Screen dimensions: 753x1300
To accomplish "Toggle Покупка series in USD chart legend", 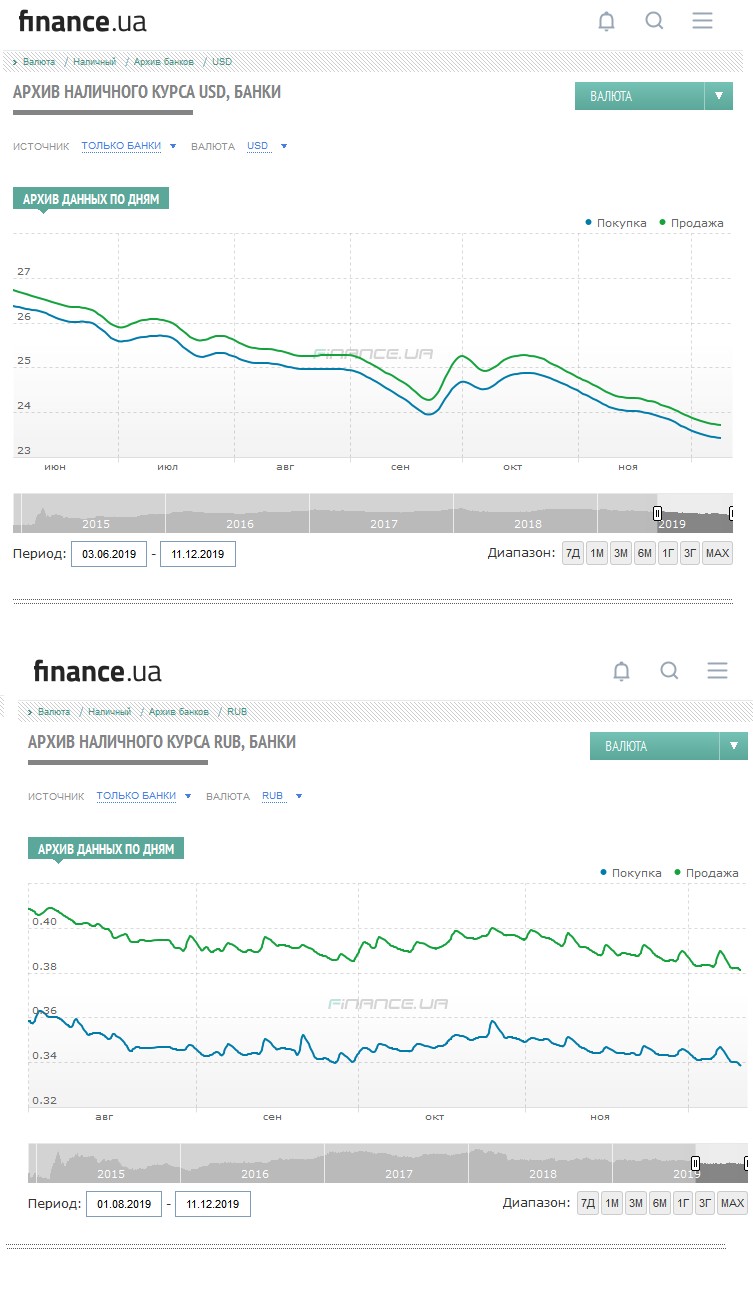I will 616,223.
